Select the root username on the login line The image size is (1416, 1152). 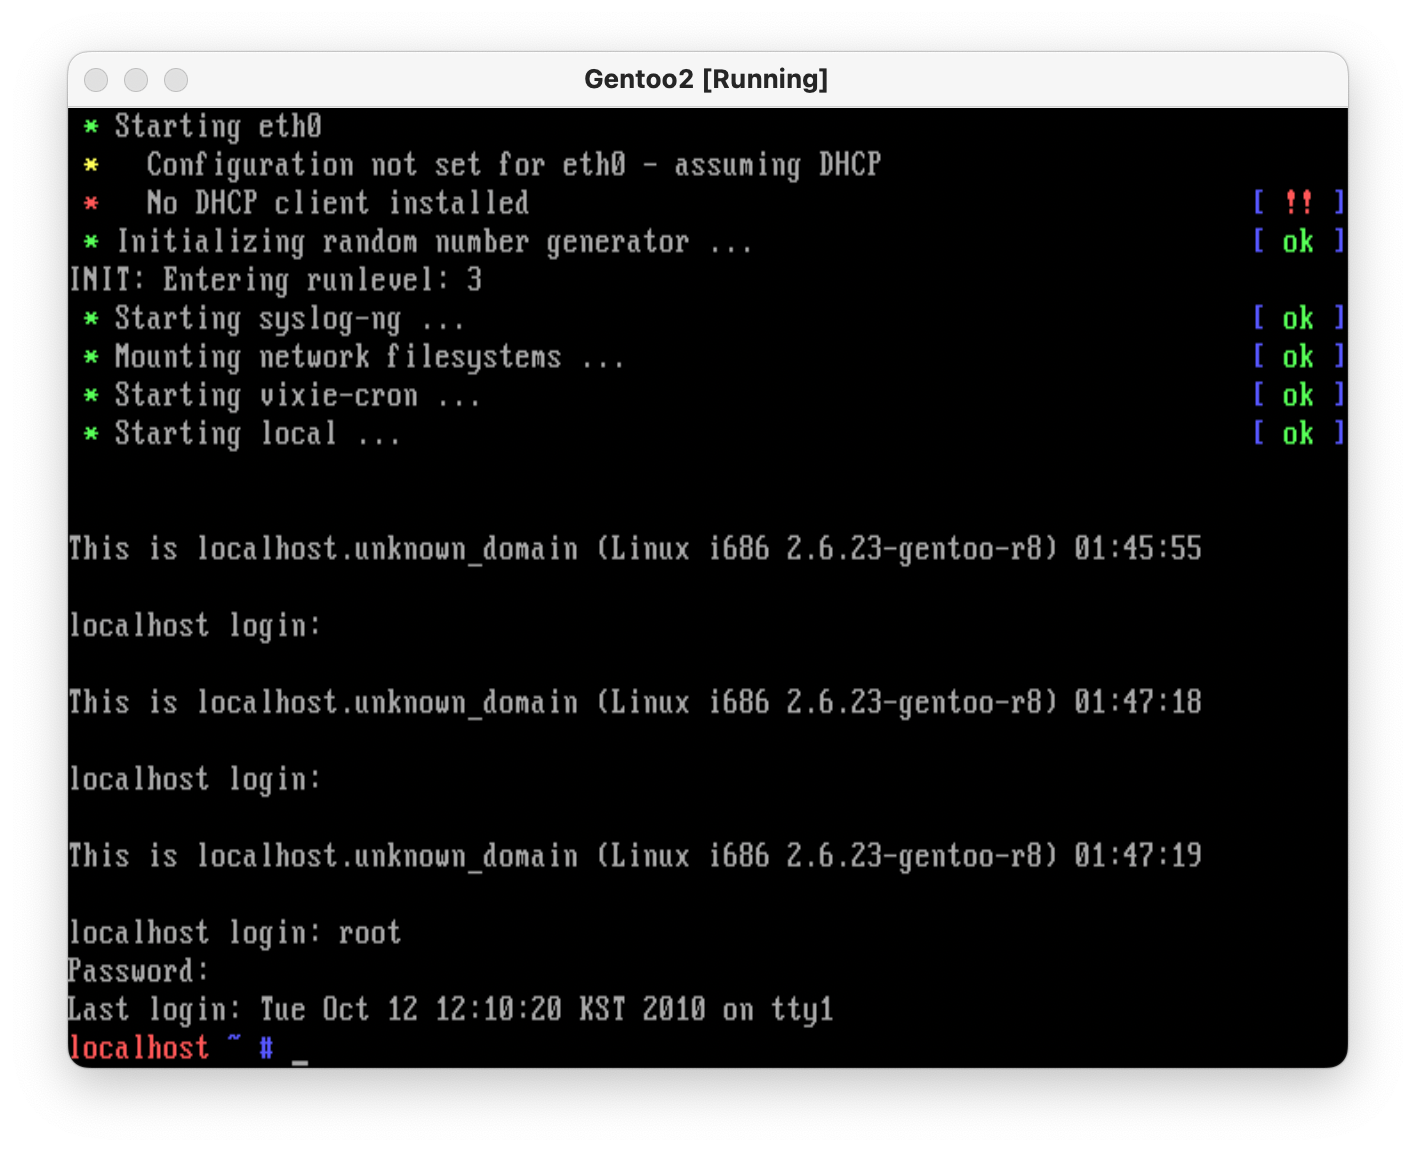[x=369, y=932]
